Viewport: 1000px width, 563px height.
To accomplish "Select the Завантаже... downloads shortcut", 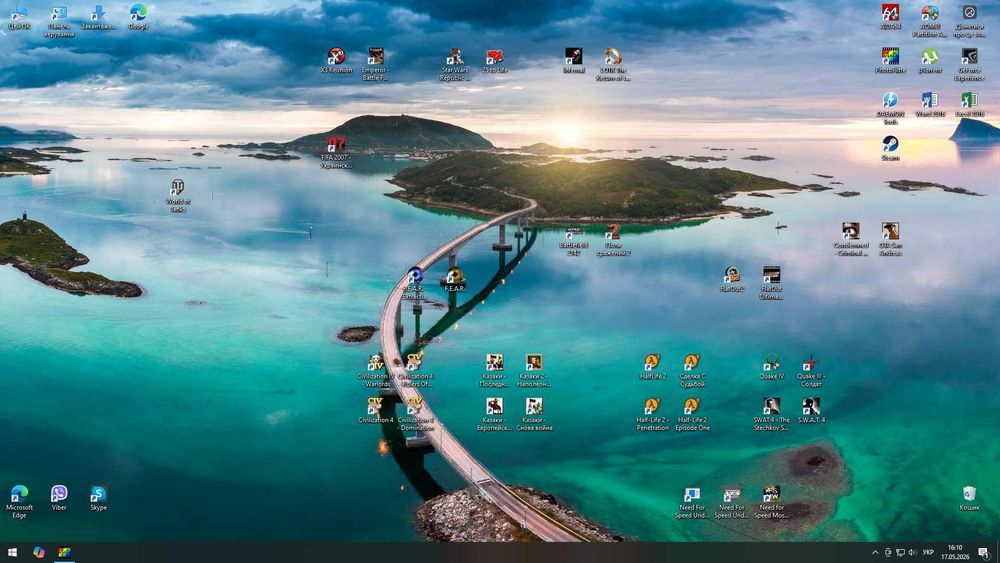I will coord(98,17).
